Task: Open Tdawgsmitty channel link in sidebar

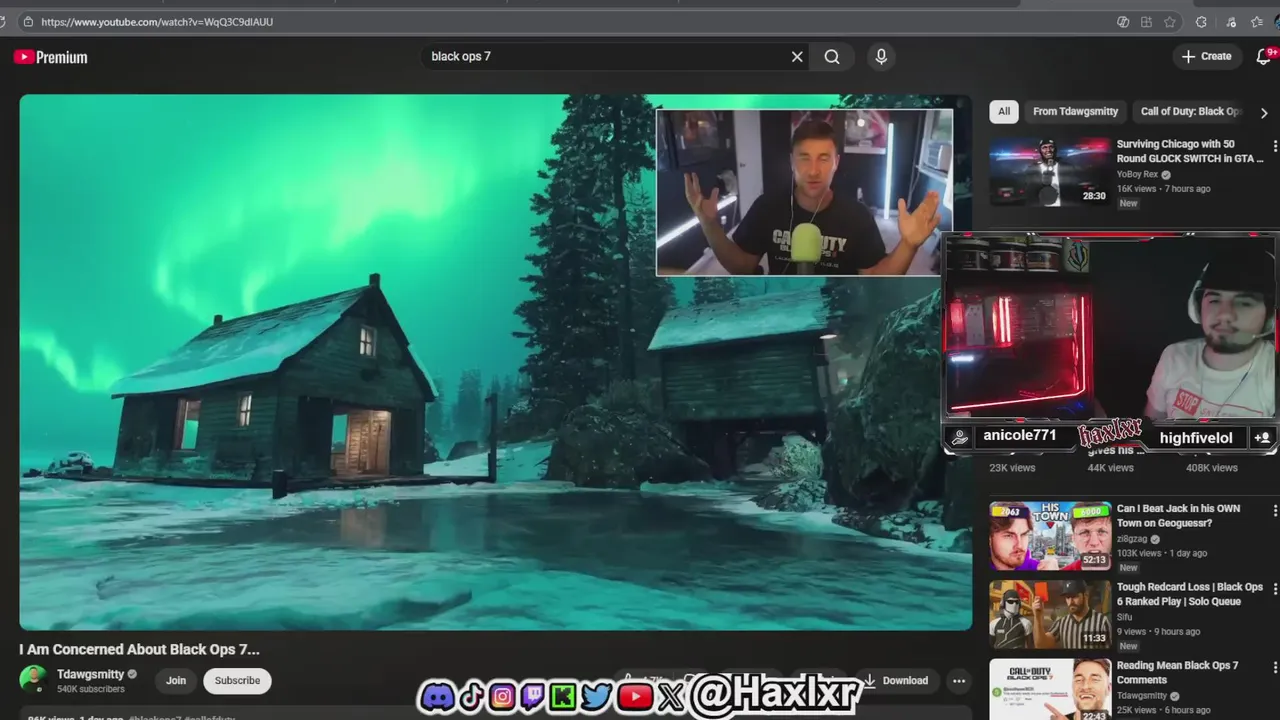Action: (x=1141, y=696)
